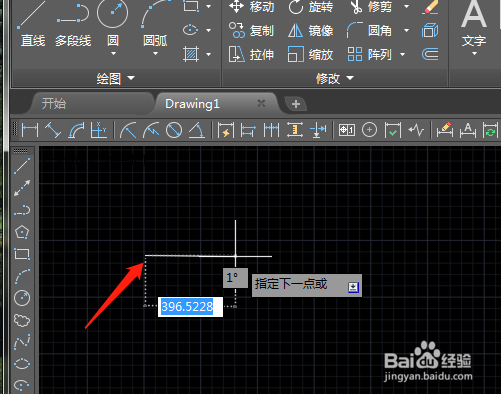Click the 移动 (Move) command
The height and width of the screenshot is (394, 501).
tap(251, 7)
